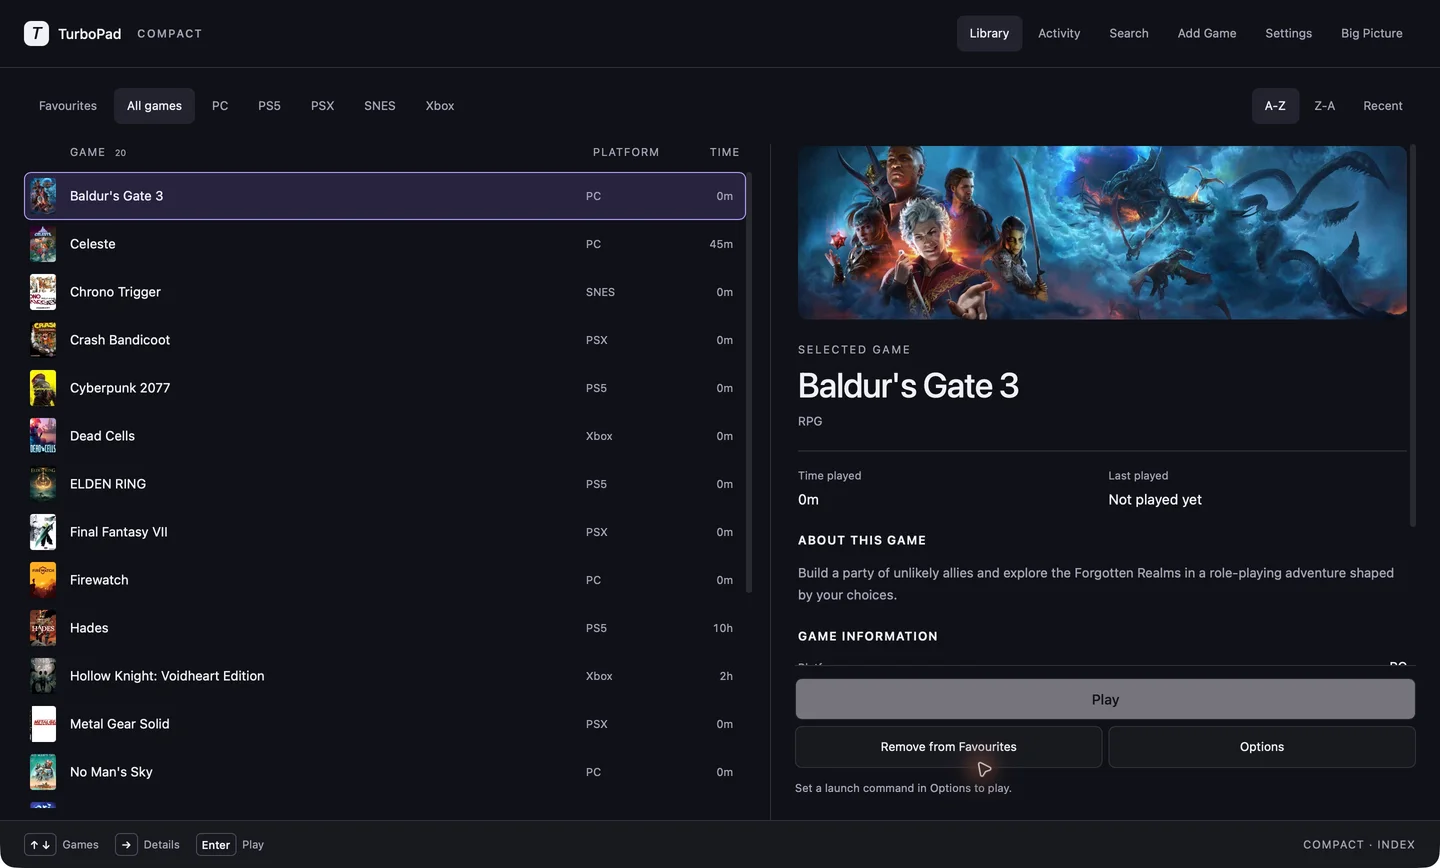The image size is (1440, 868).
Task: Click the Crash Bandicoot cover art icon
Action: tap(43, 340)
